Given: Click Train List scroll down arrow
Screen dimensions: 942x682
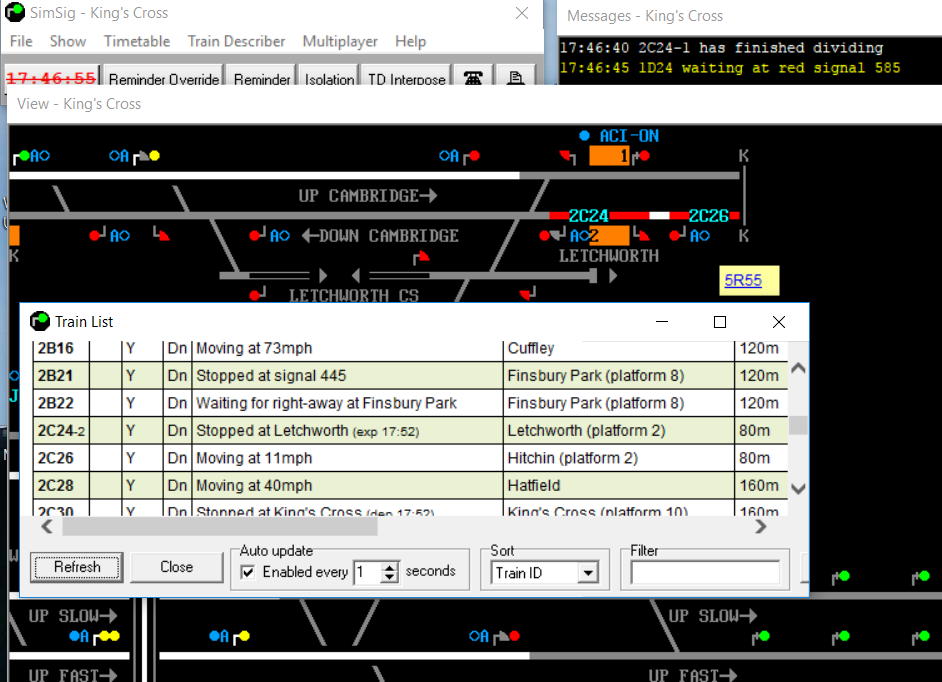Looking at the screenshot, I should coord(798,489).
